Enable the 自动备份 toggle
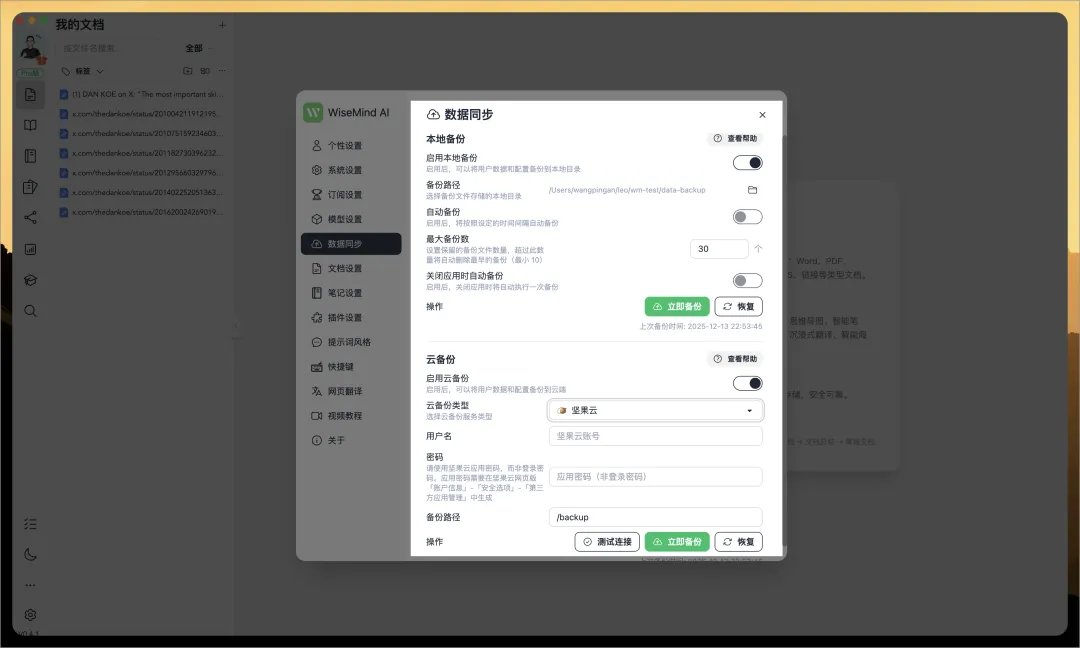Screen dimensions: 1080x648 tap(747, 217)
